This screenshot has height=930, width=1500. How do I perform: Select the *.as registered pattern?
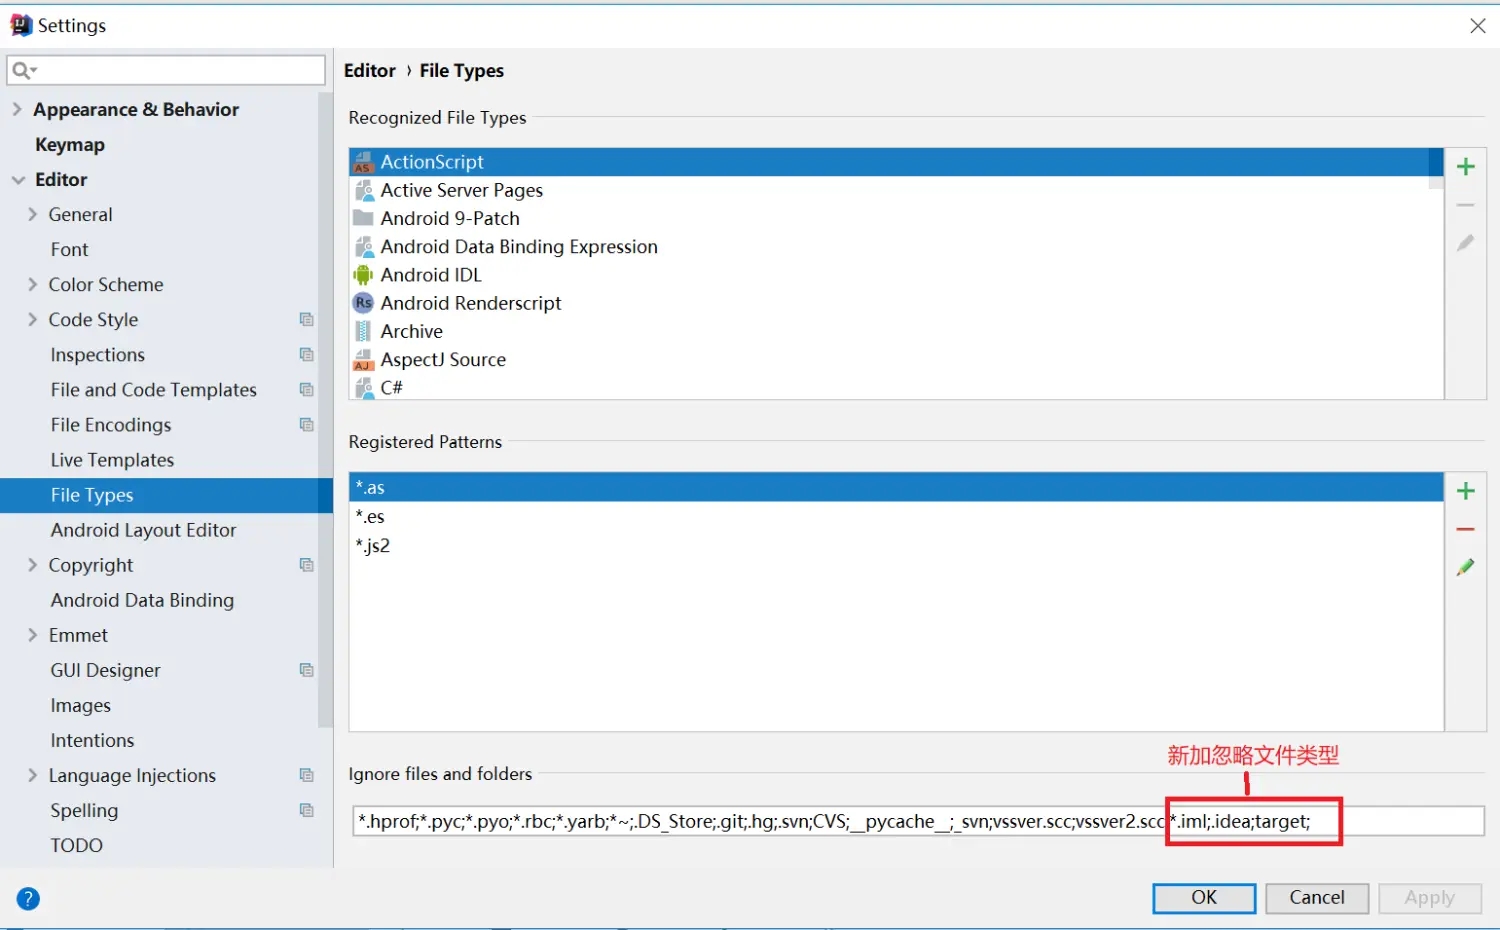[896, 487]
